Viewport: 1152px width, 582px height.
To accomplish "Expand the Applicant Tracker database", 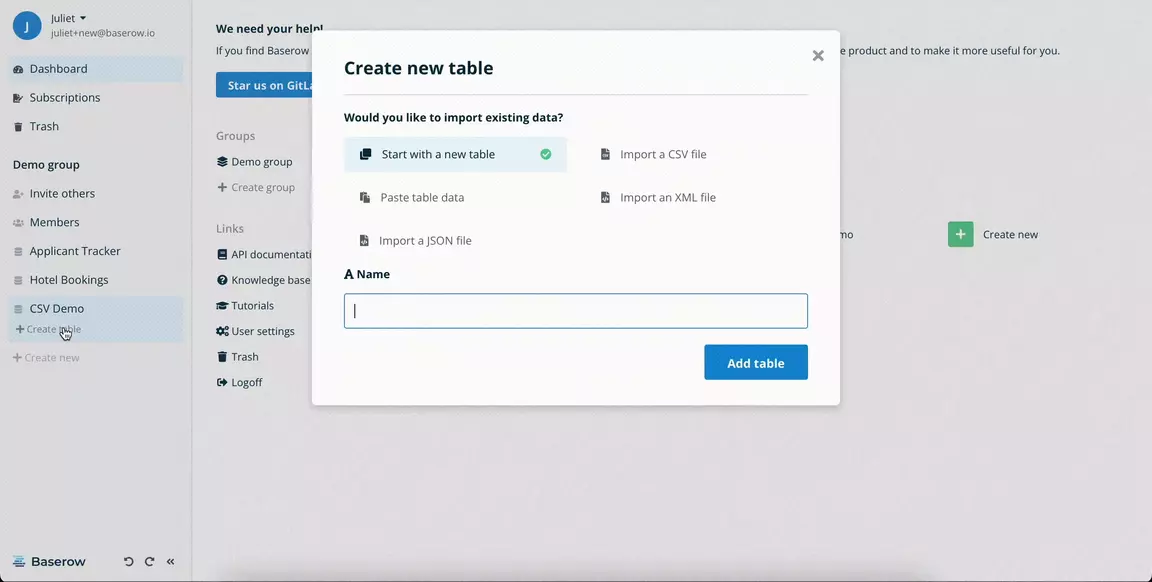I will point(74,251).
